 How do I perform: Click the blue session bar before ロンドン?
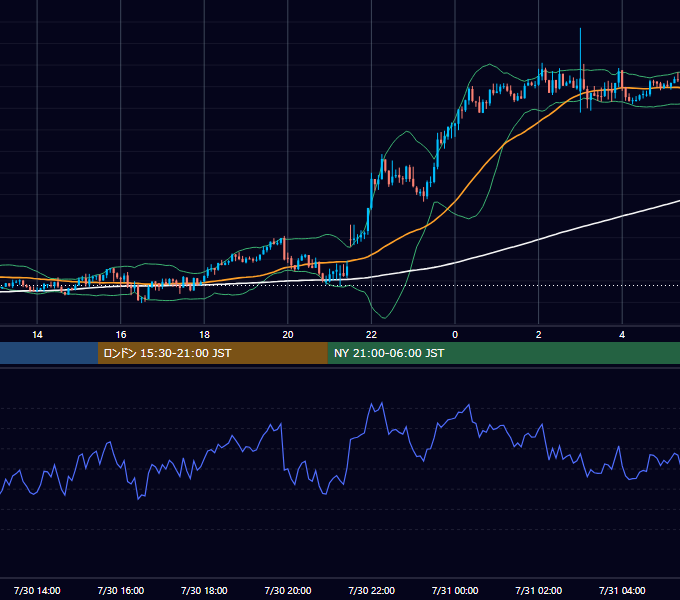click(49, 353)
